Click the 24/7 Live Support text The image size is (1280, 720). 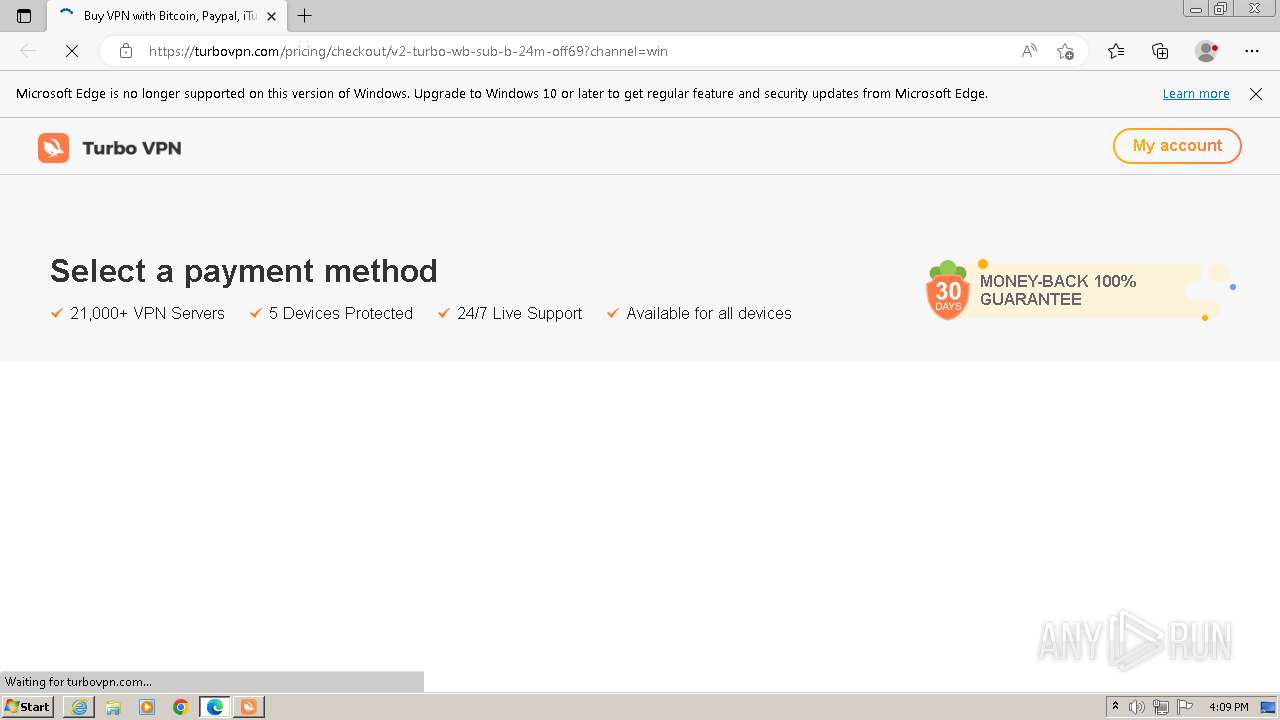(519, 313)
